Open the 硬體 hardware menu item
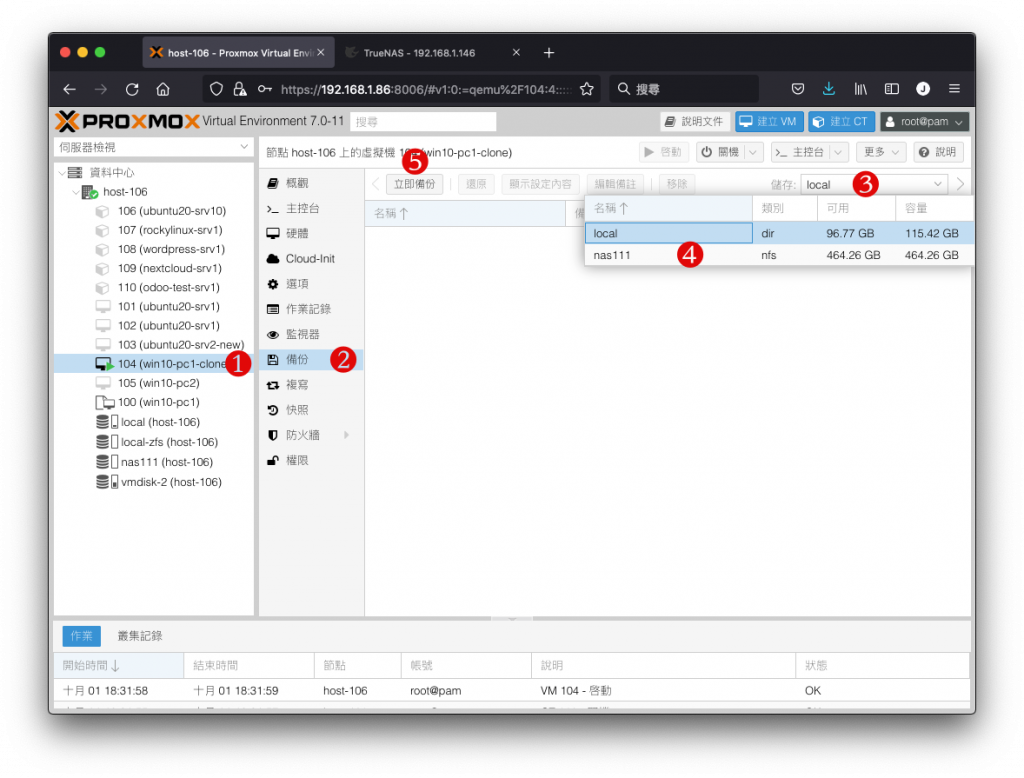 pos(312,233)
